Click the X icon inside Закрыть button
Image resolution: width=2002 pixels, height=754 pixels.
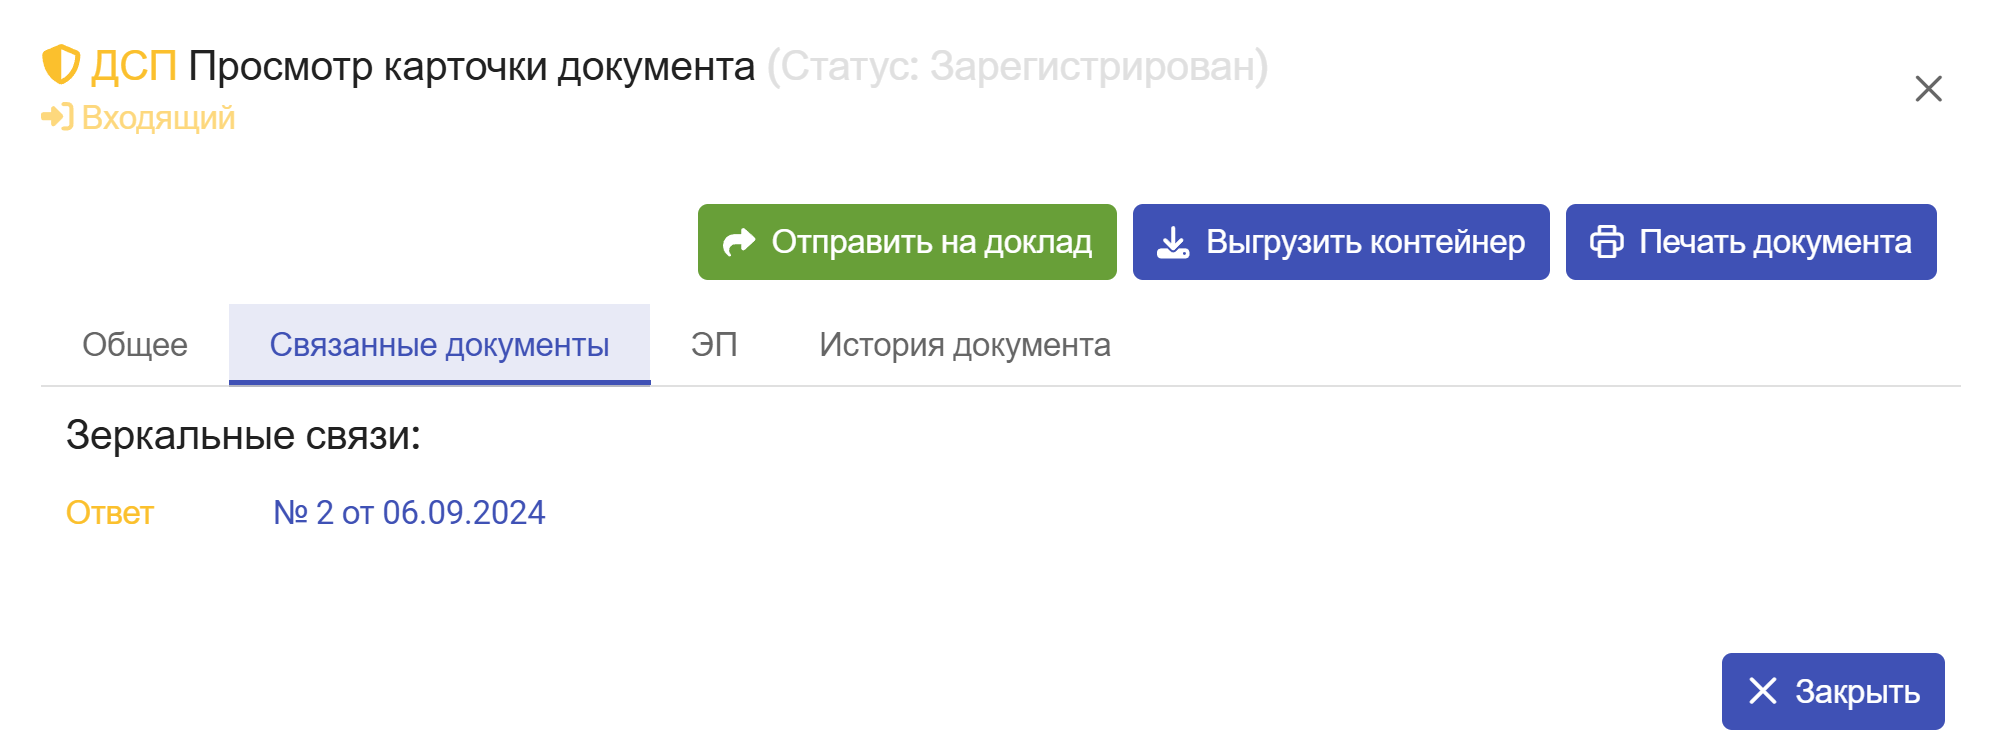1763,691
